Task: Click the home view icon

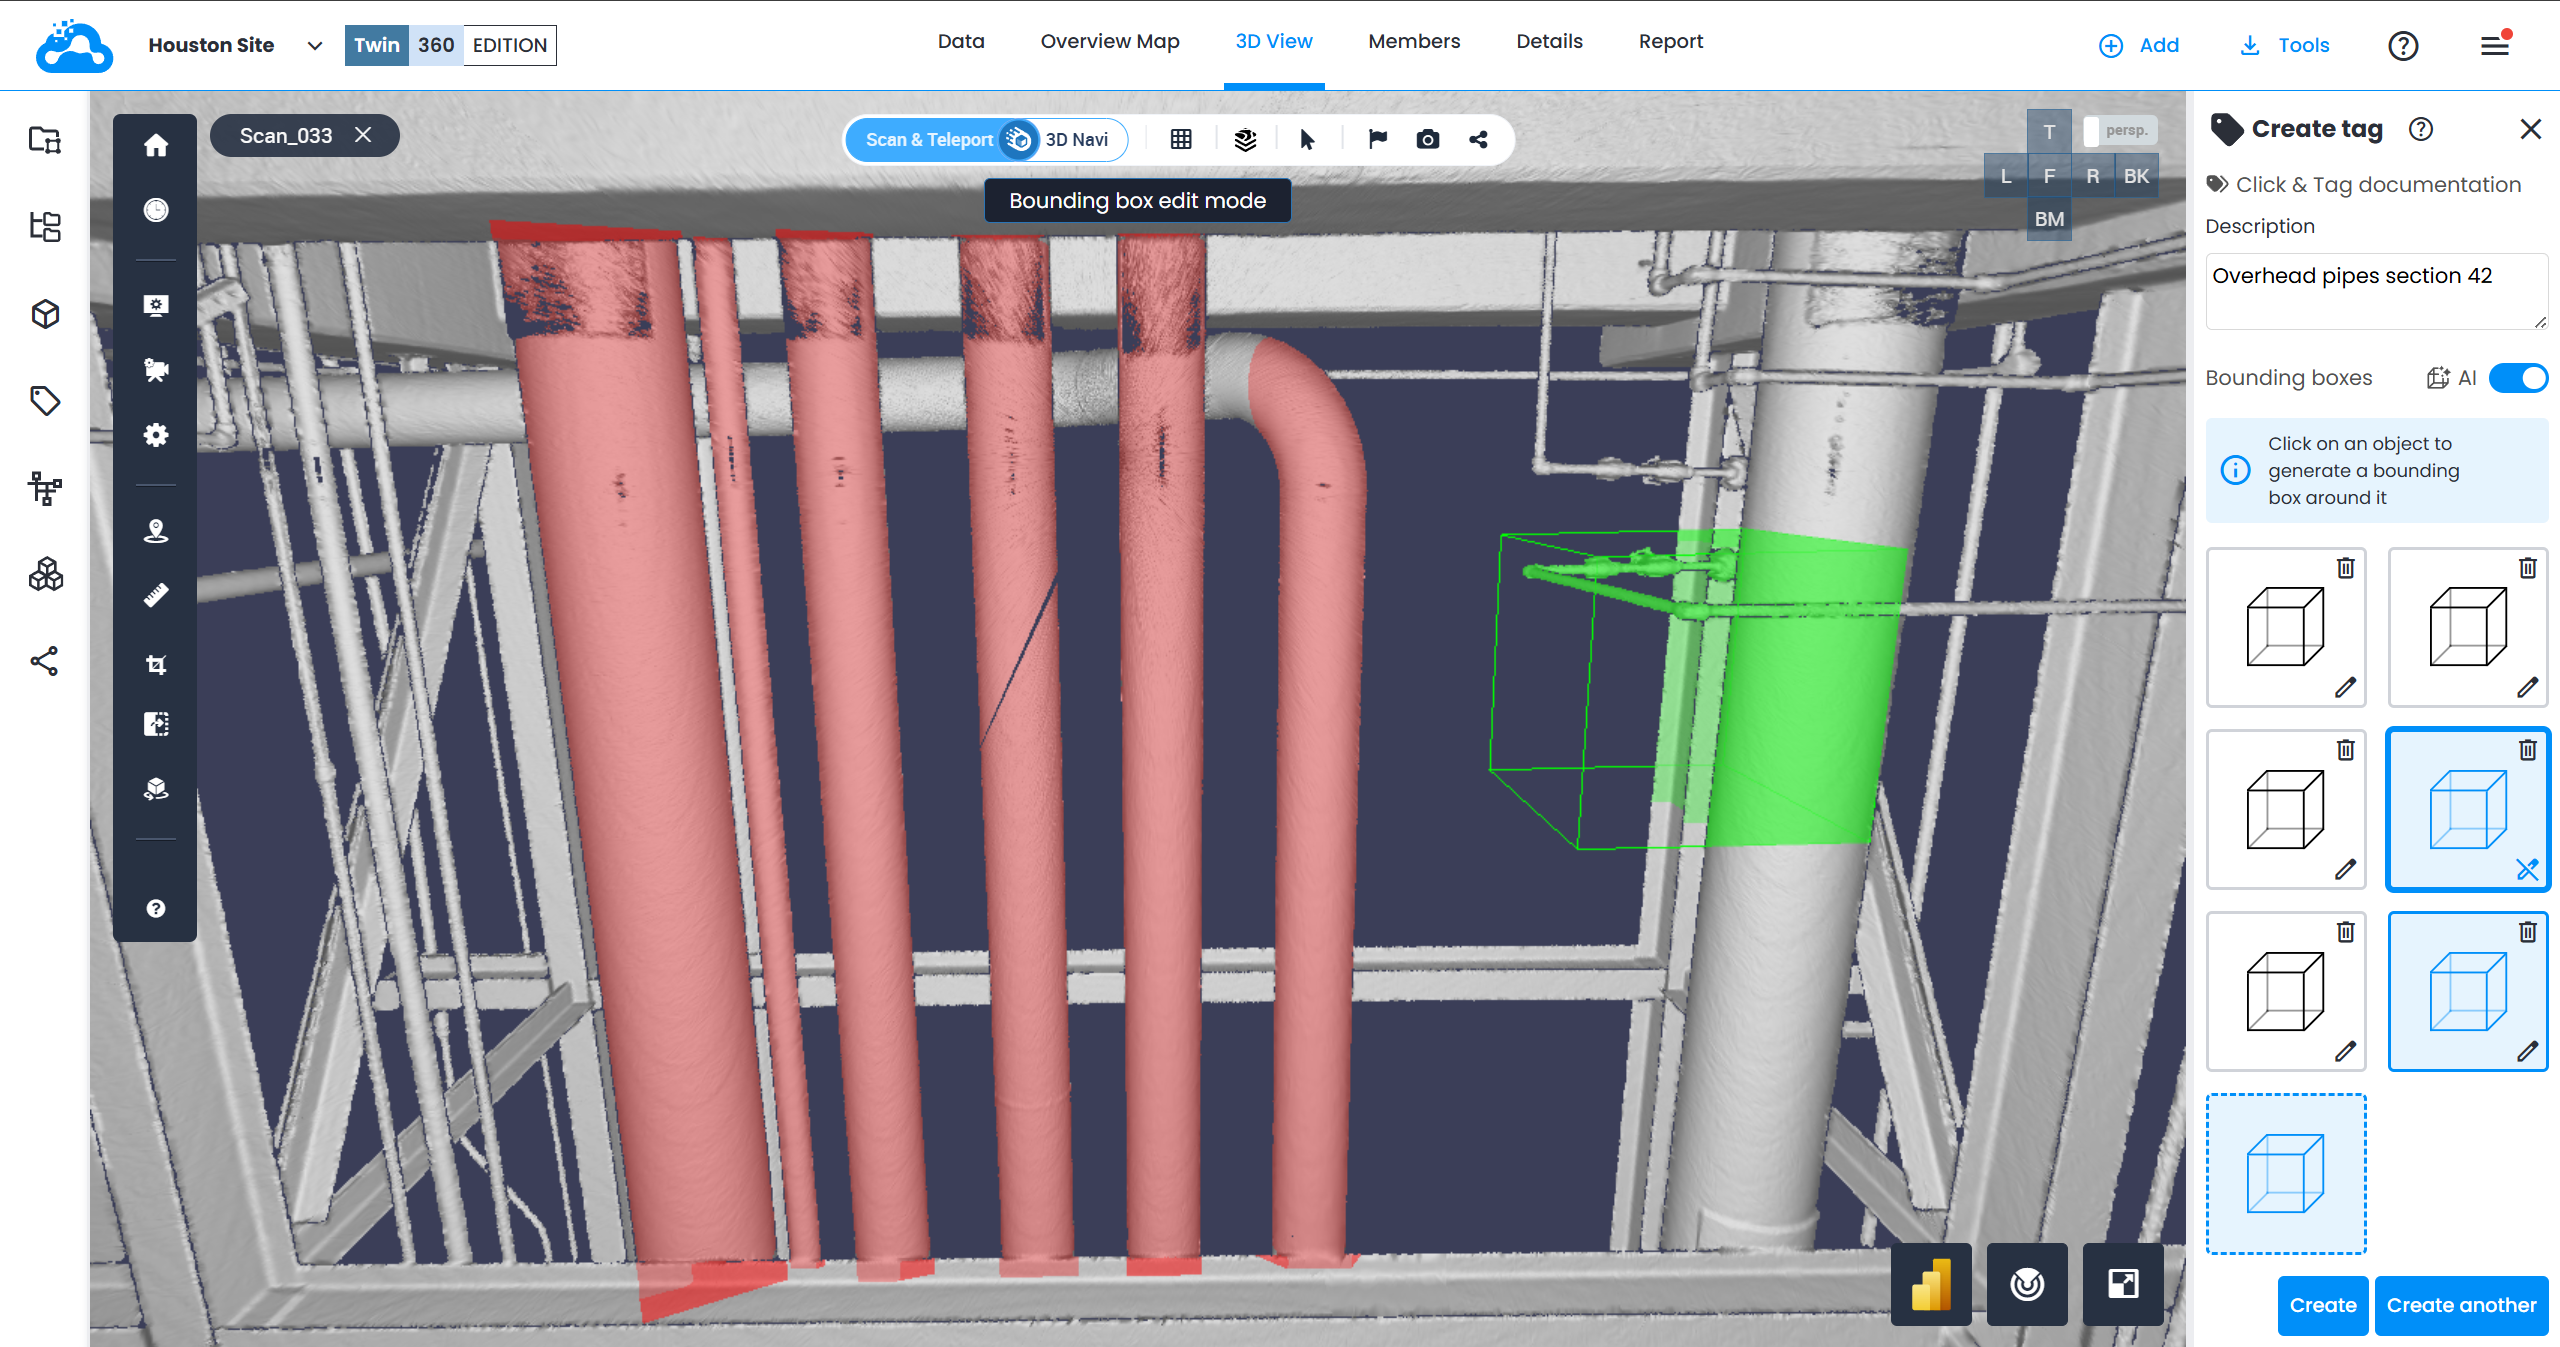Action: pyautogui.click(x=156, y=146)
